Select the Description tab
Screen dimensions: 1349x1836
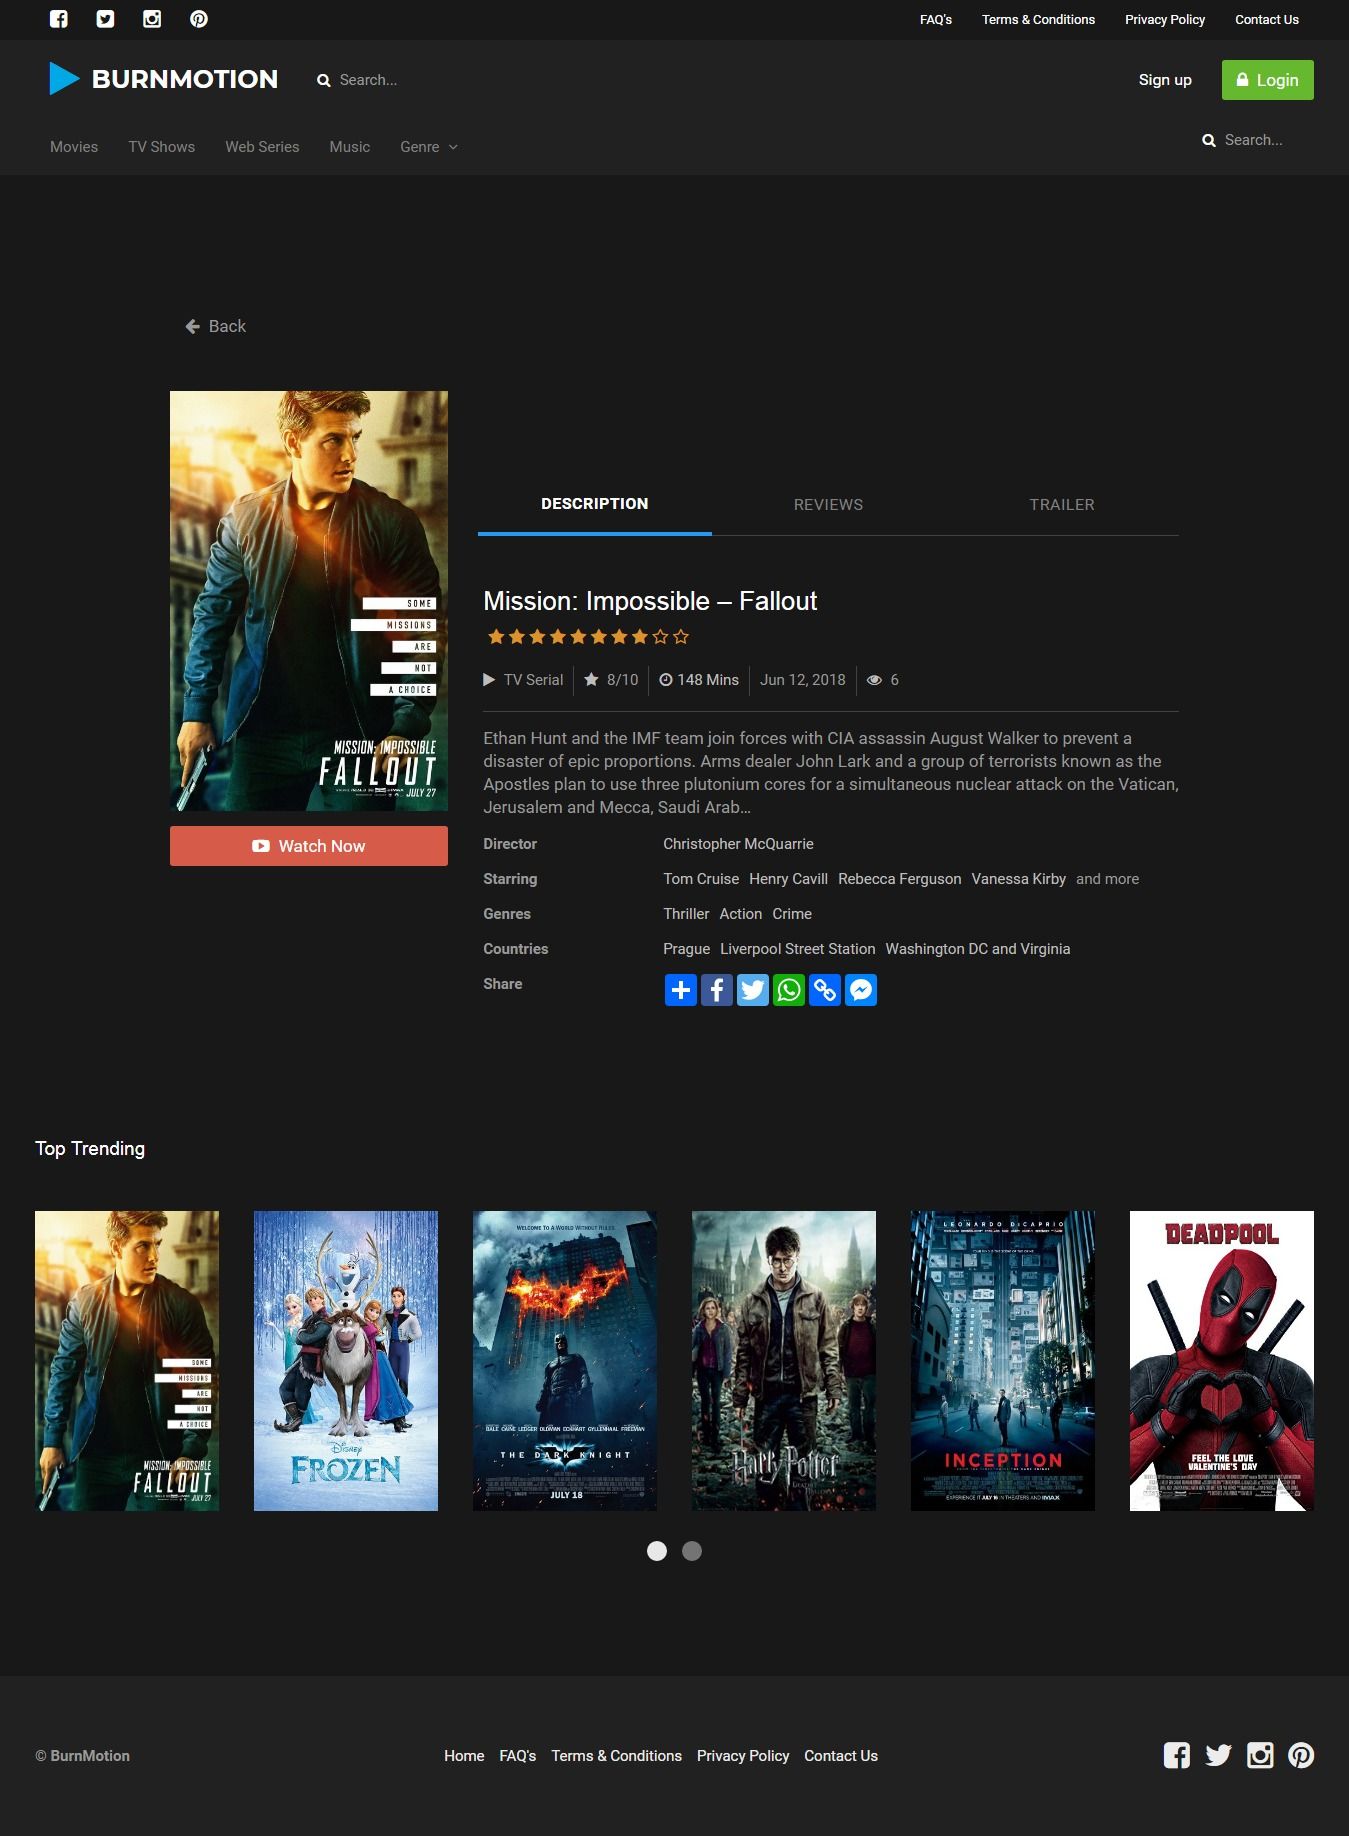pyautogui.click(x=595, y=504)
